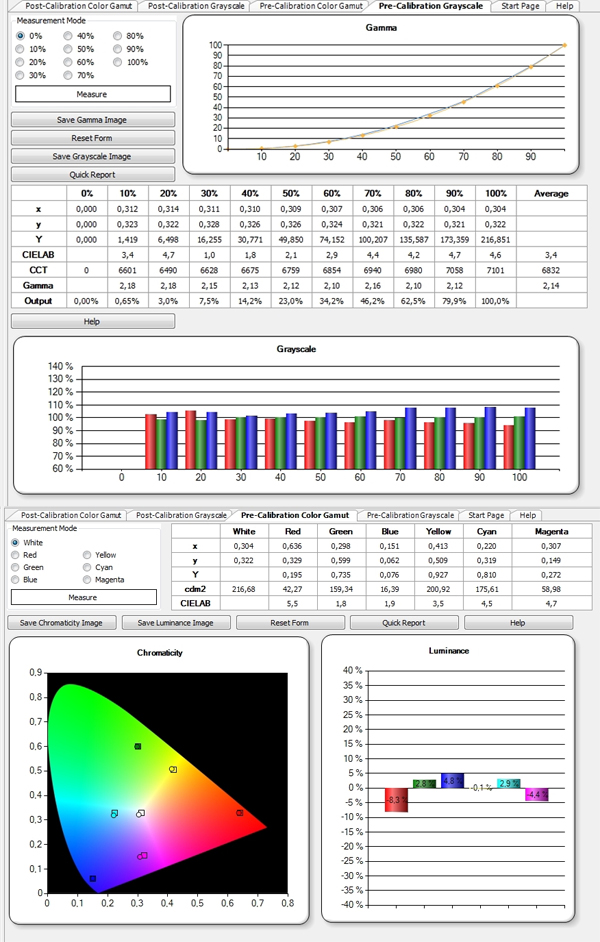Click Reset Form next to Save Luminance Image
Image resolution: width=600 pixels, height=942 pixels.
pos(294,622)
